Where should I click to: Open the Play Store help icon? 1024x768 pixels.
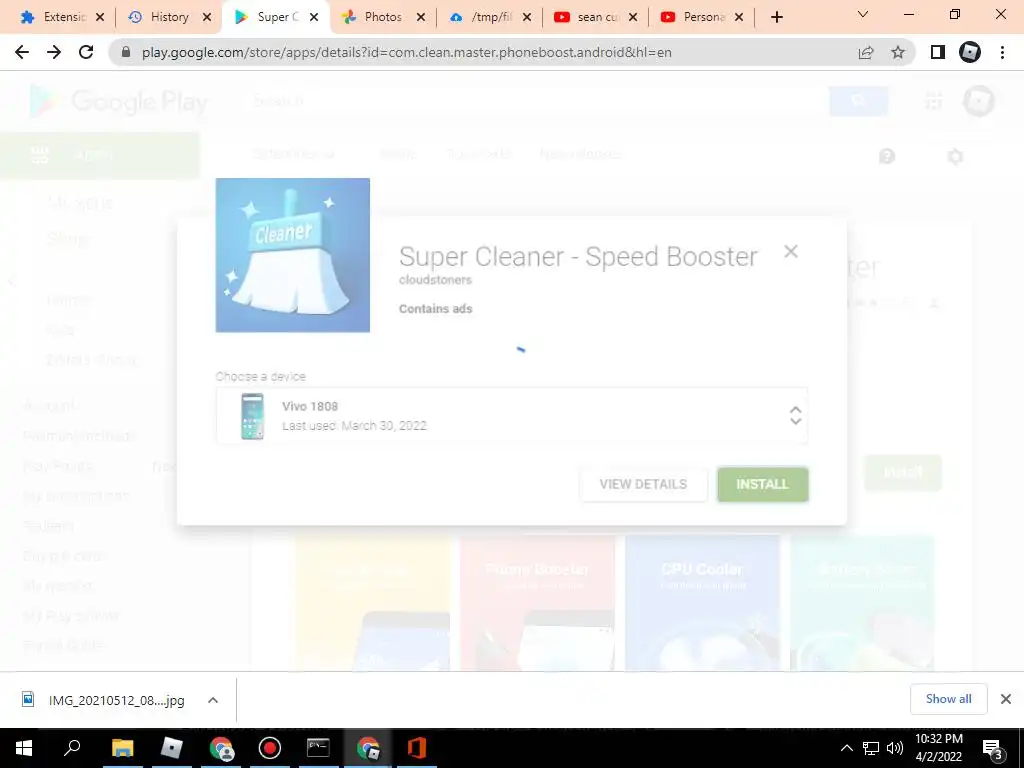(x=887, y=156)
